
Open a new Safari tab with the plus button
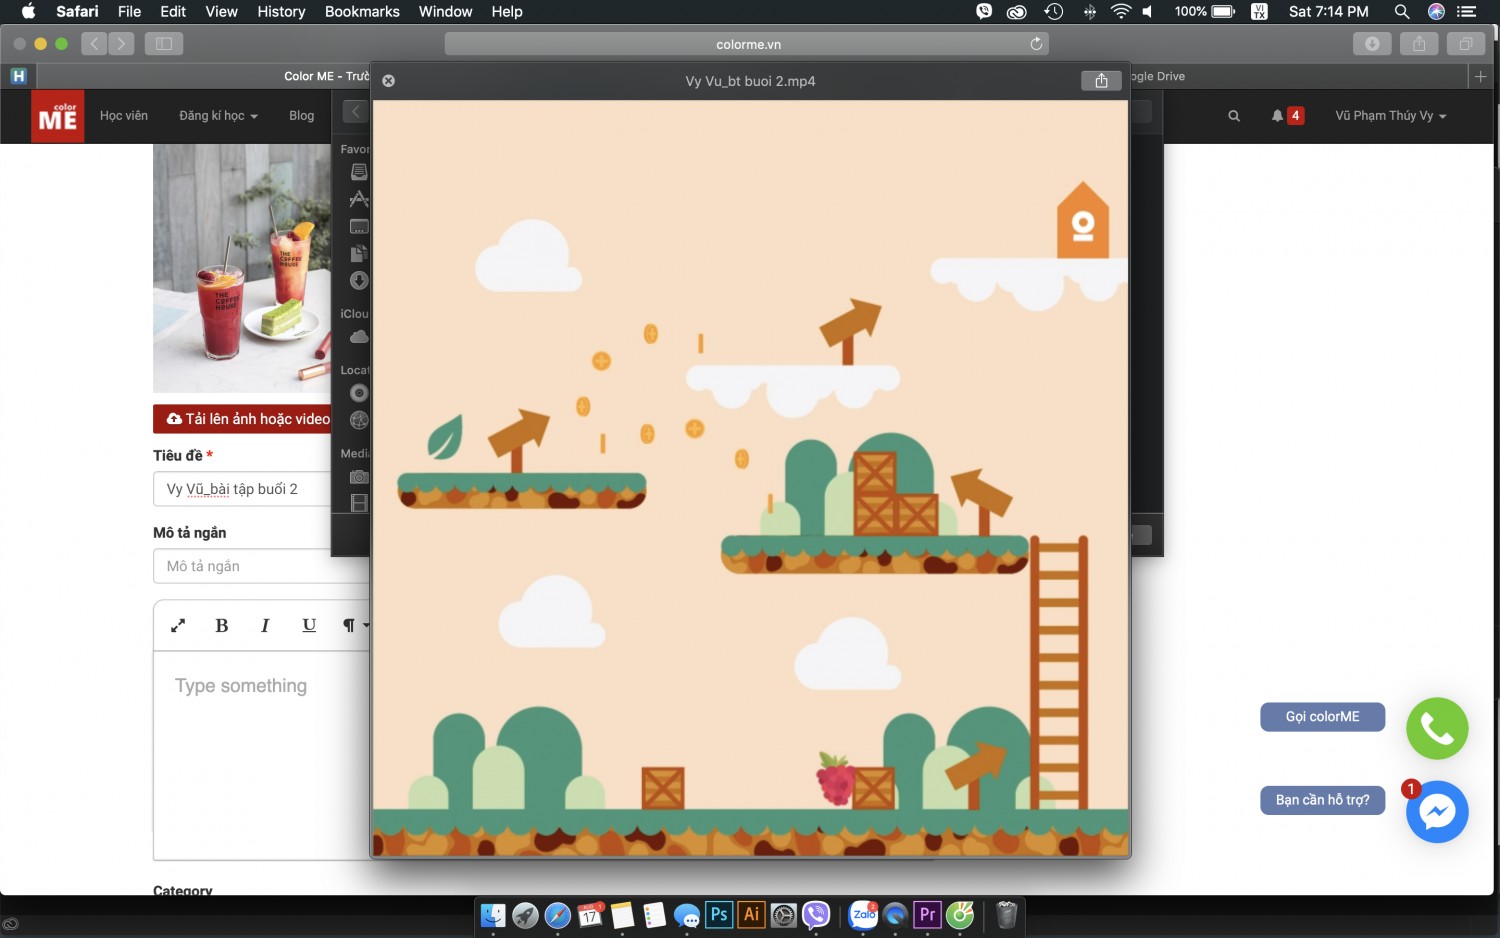[1481, 76]
